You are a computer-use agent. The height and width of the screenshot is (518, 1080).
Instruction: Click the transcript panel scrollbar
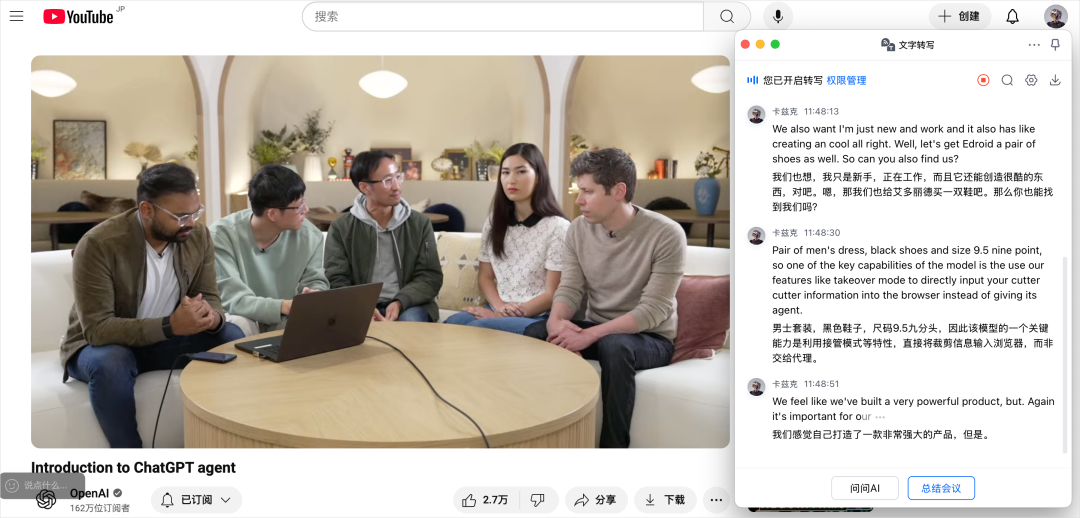pyautogui.click(x=1066, y=355)
